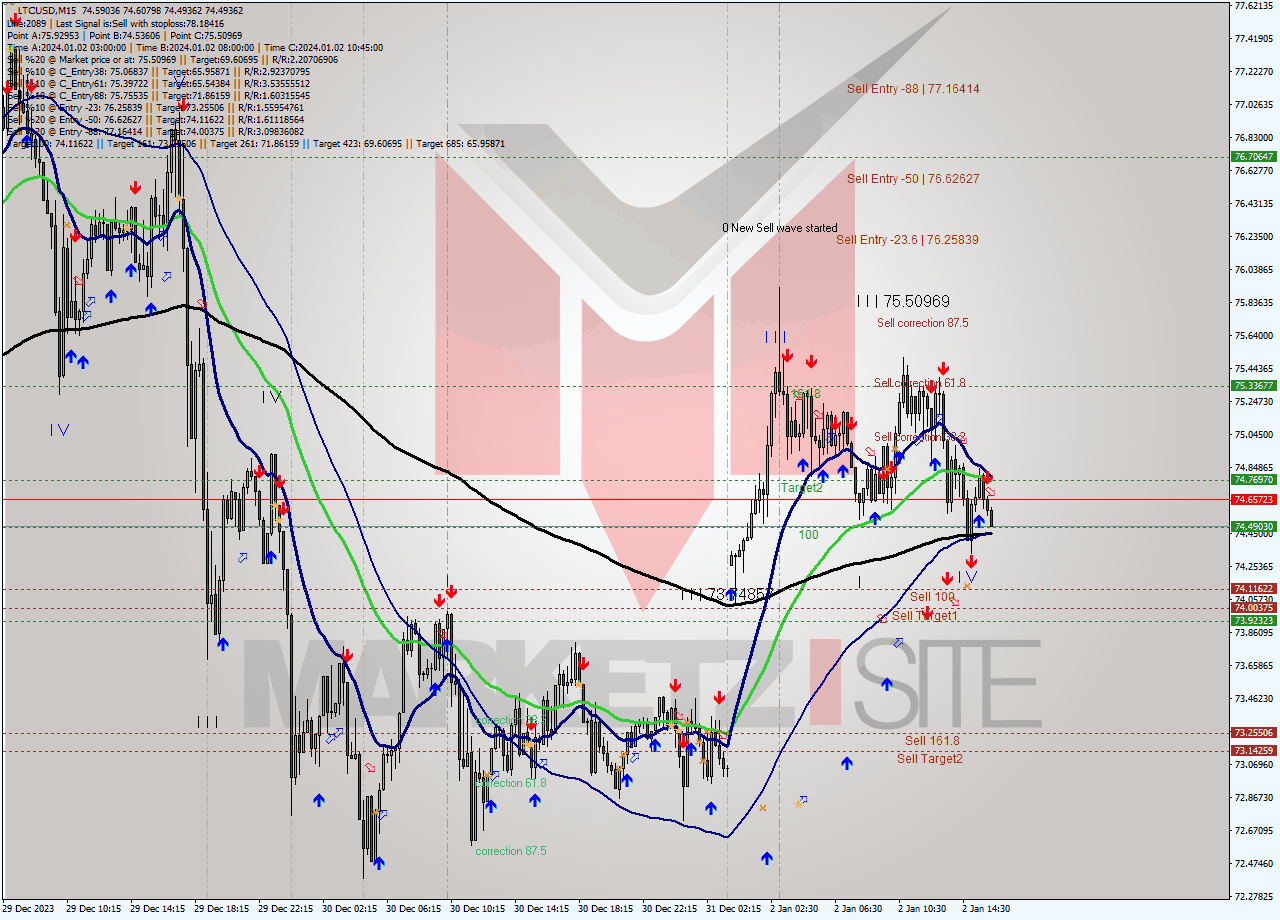Select the 'Sell Entry -50 | 76.62627' label
The width and height of the screenshot is (1280, 920).
pos(913,179)
